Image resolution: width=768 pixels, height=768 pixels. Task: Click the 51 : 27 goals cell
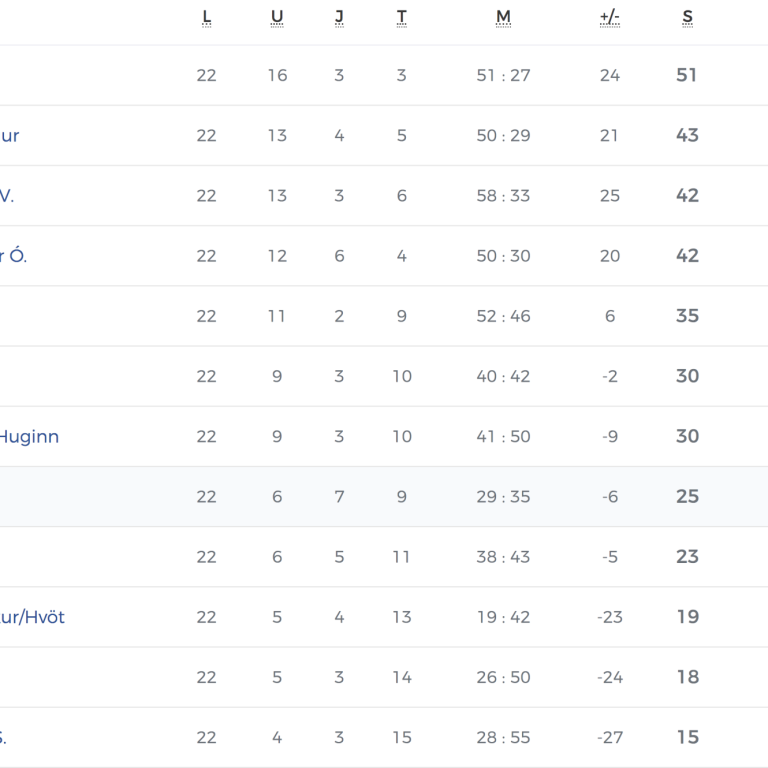click(503, 75)
